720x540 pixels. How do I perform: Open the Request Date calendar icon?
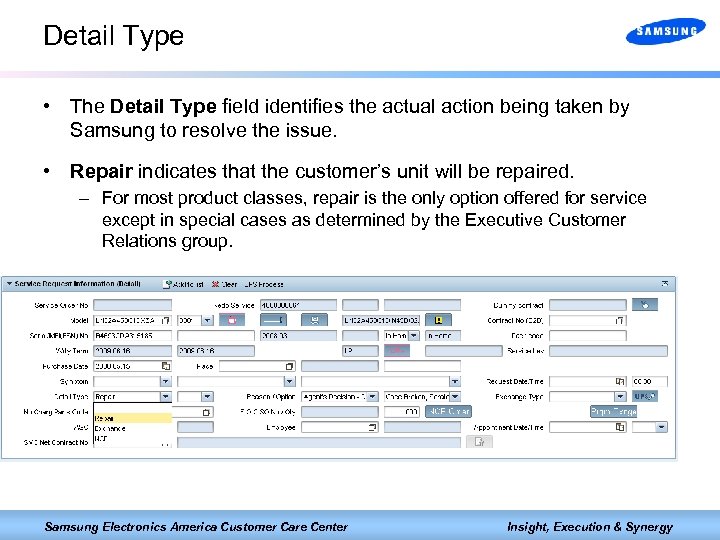click(620, 381)
